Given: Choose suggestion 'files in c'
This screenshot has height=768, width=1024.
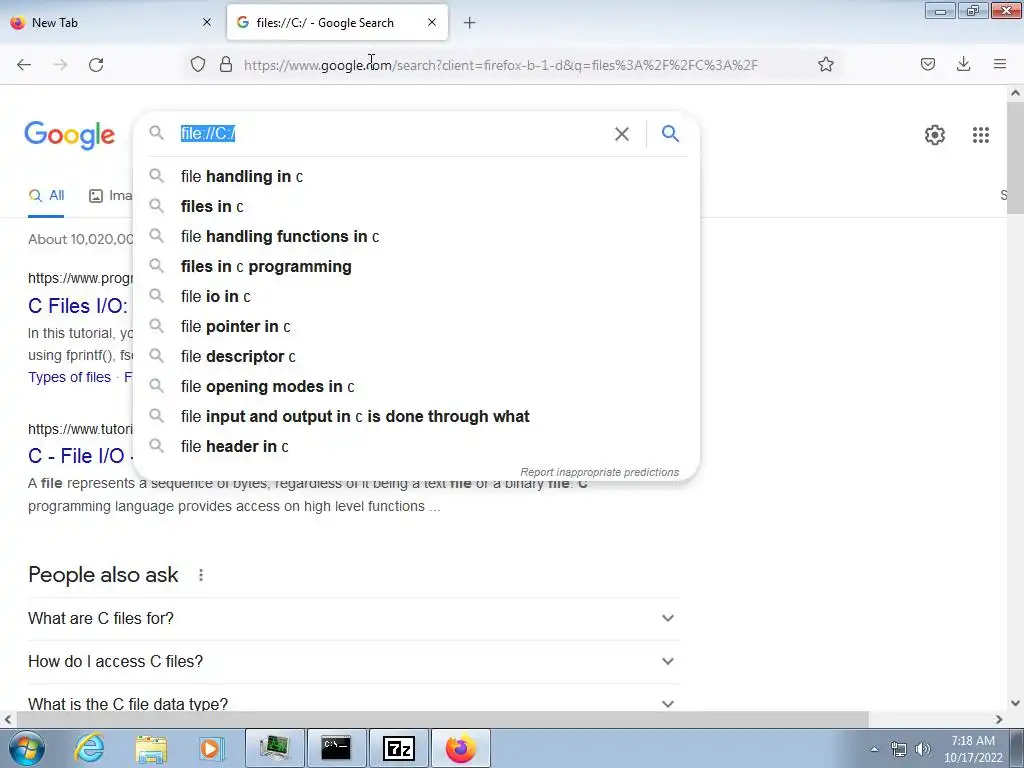Looking at the screenshot, I should [x=416, y=206].
